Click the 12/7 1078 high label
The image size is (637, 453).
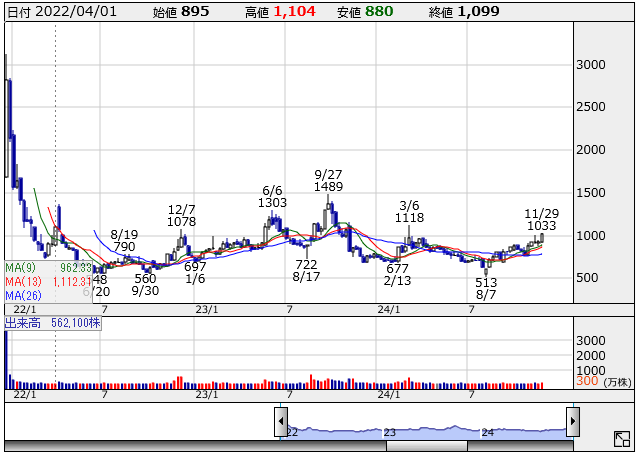pyautogui.click(x=182, y=215)
